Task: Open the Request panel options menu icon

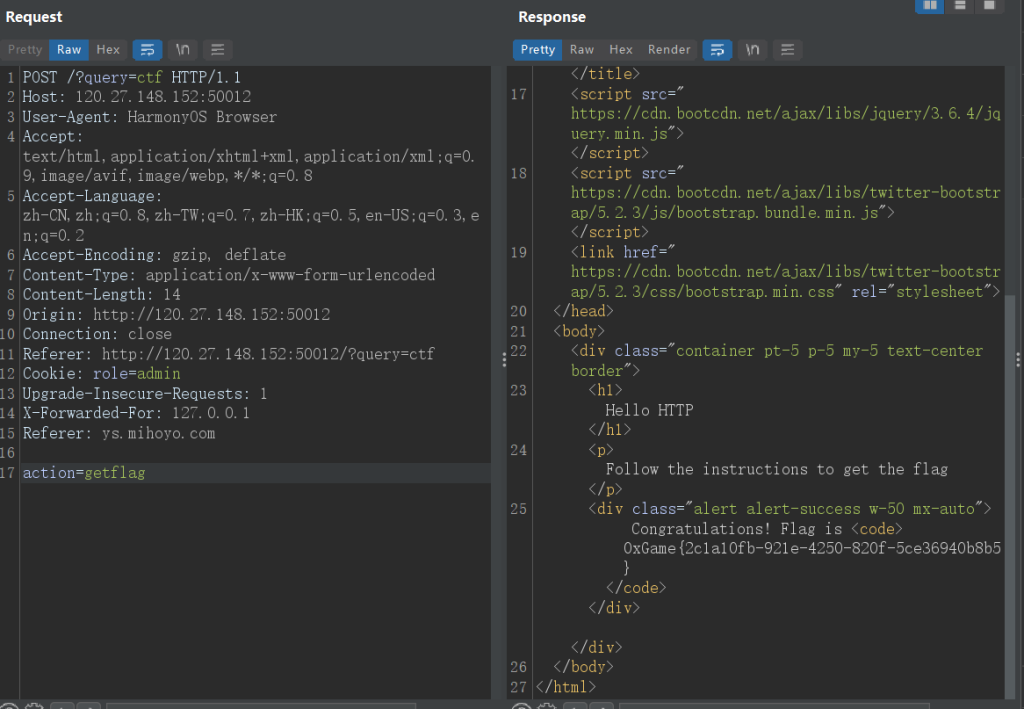Action: (x=217, y=50)
